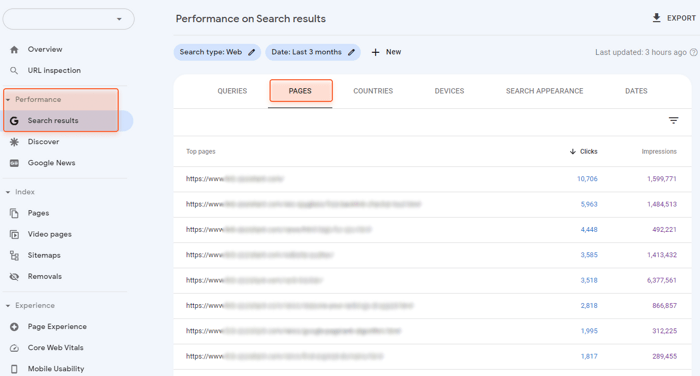
Task: Click the Removals crossed-eye icon
Action: tap(14, 276)
